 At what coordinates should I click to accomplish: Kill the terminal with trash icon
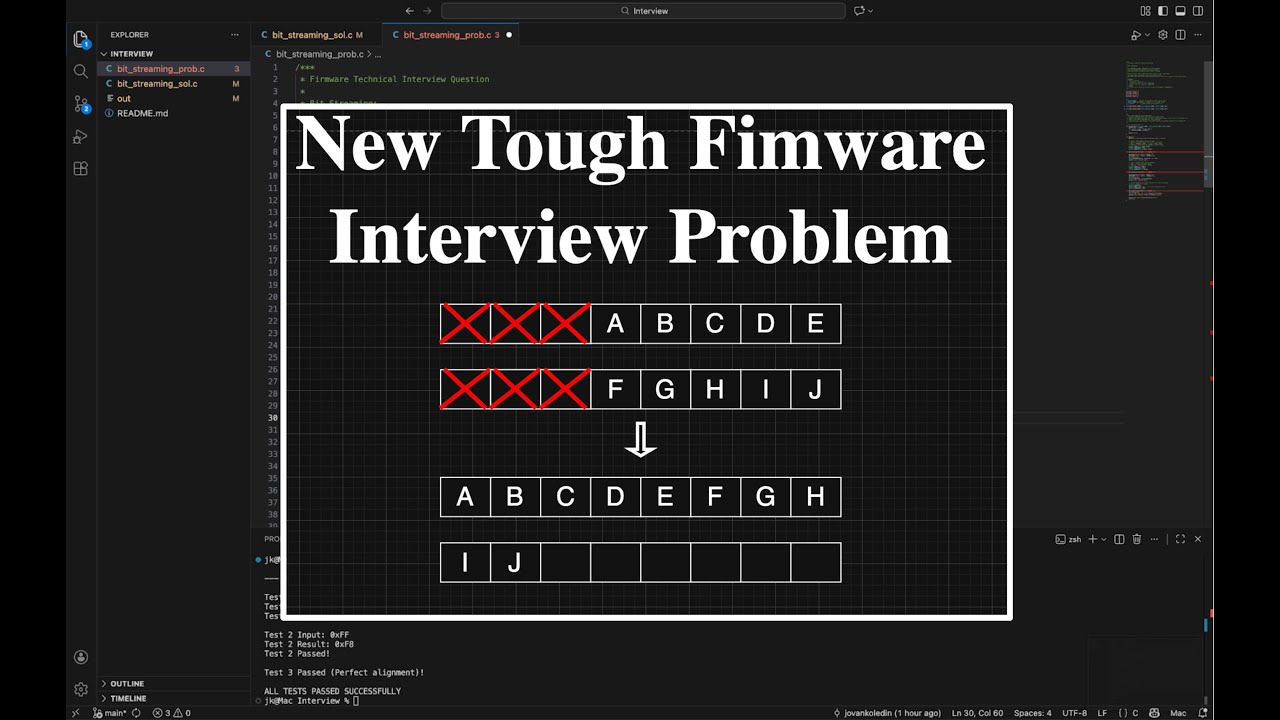1136,539
